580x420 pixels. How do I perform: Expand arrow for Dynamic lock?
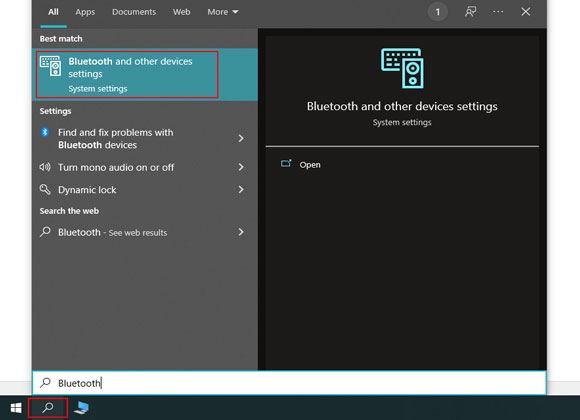[x=241, y=189]
